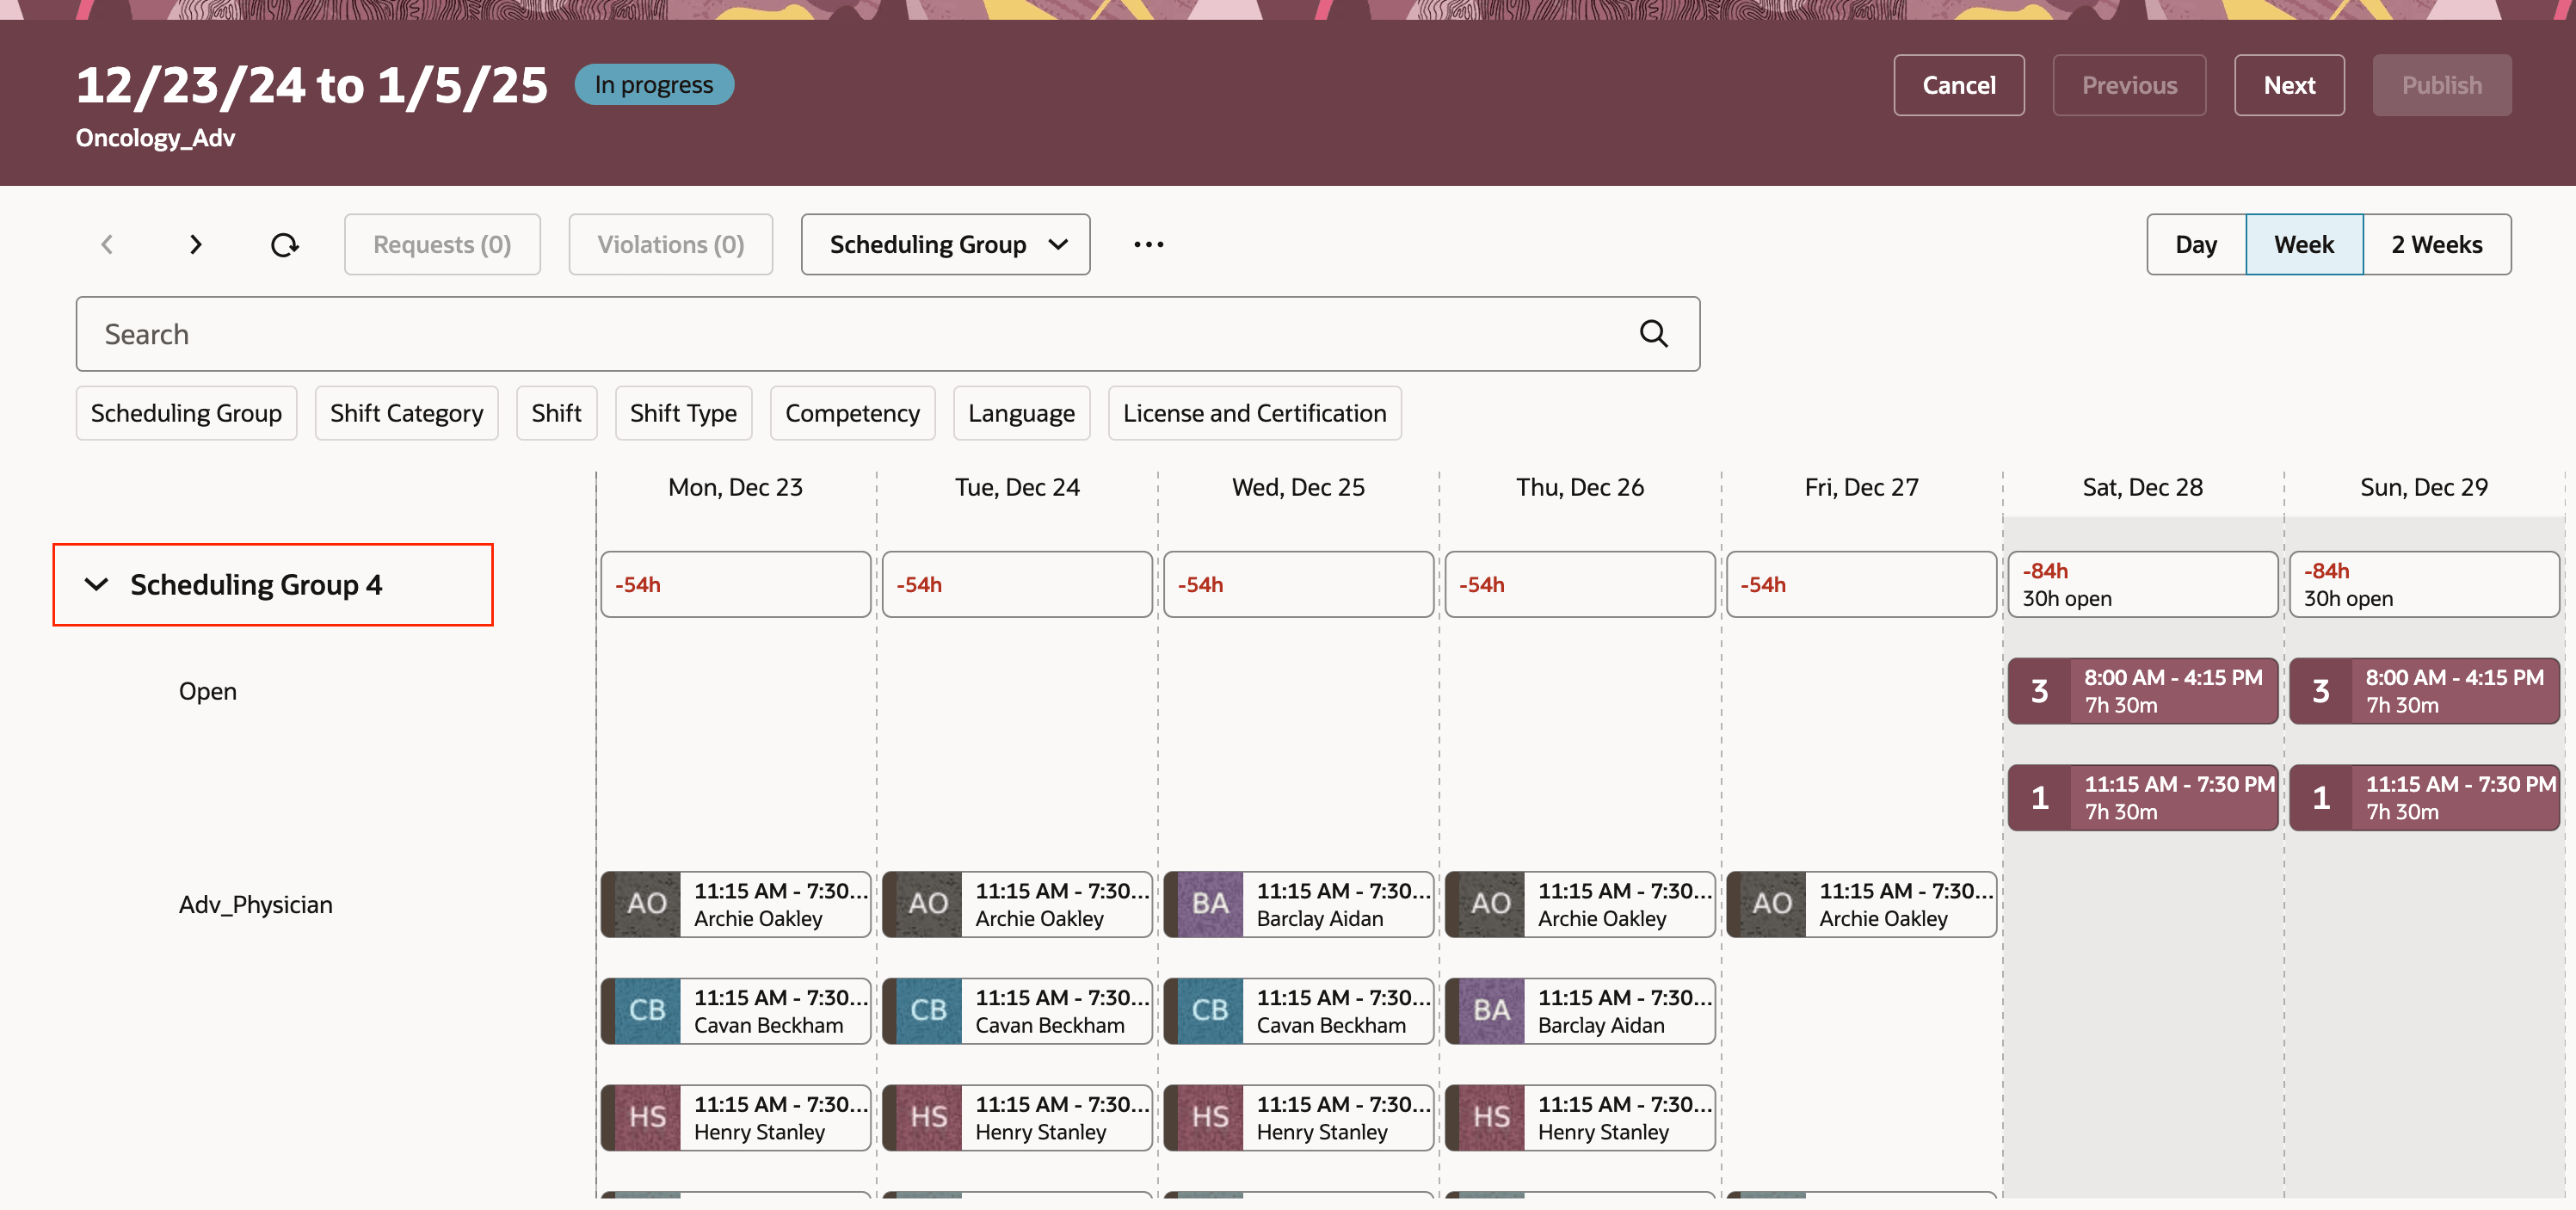Viewport: 2576px width, 1210px height.
Task: Open the Scheduling Group dropdown
Action: coord(944,244)
